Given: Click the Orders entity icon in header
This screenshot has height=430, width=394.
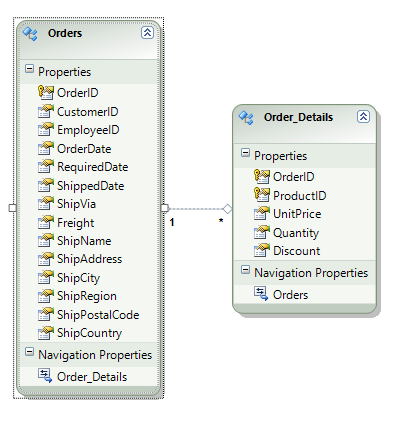Looking at the screenshot, I should pos(30,33).
